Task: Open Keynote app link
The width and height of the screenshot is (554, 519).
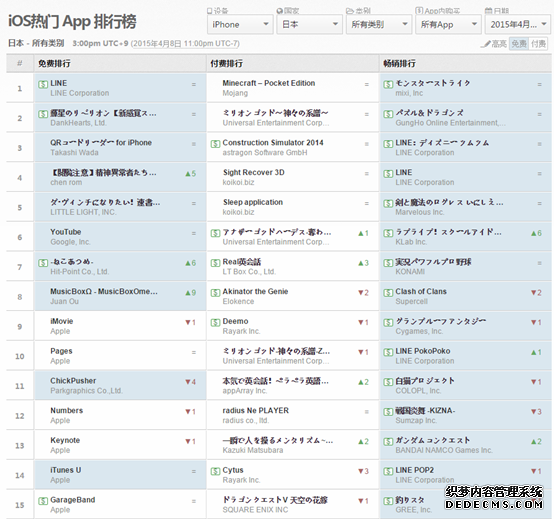Action: pyautogui.click(x=65, y=440)
